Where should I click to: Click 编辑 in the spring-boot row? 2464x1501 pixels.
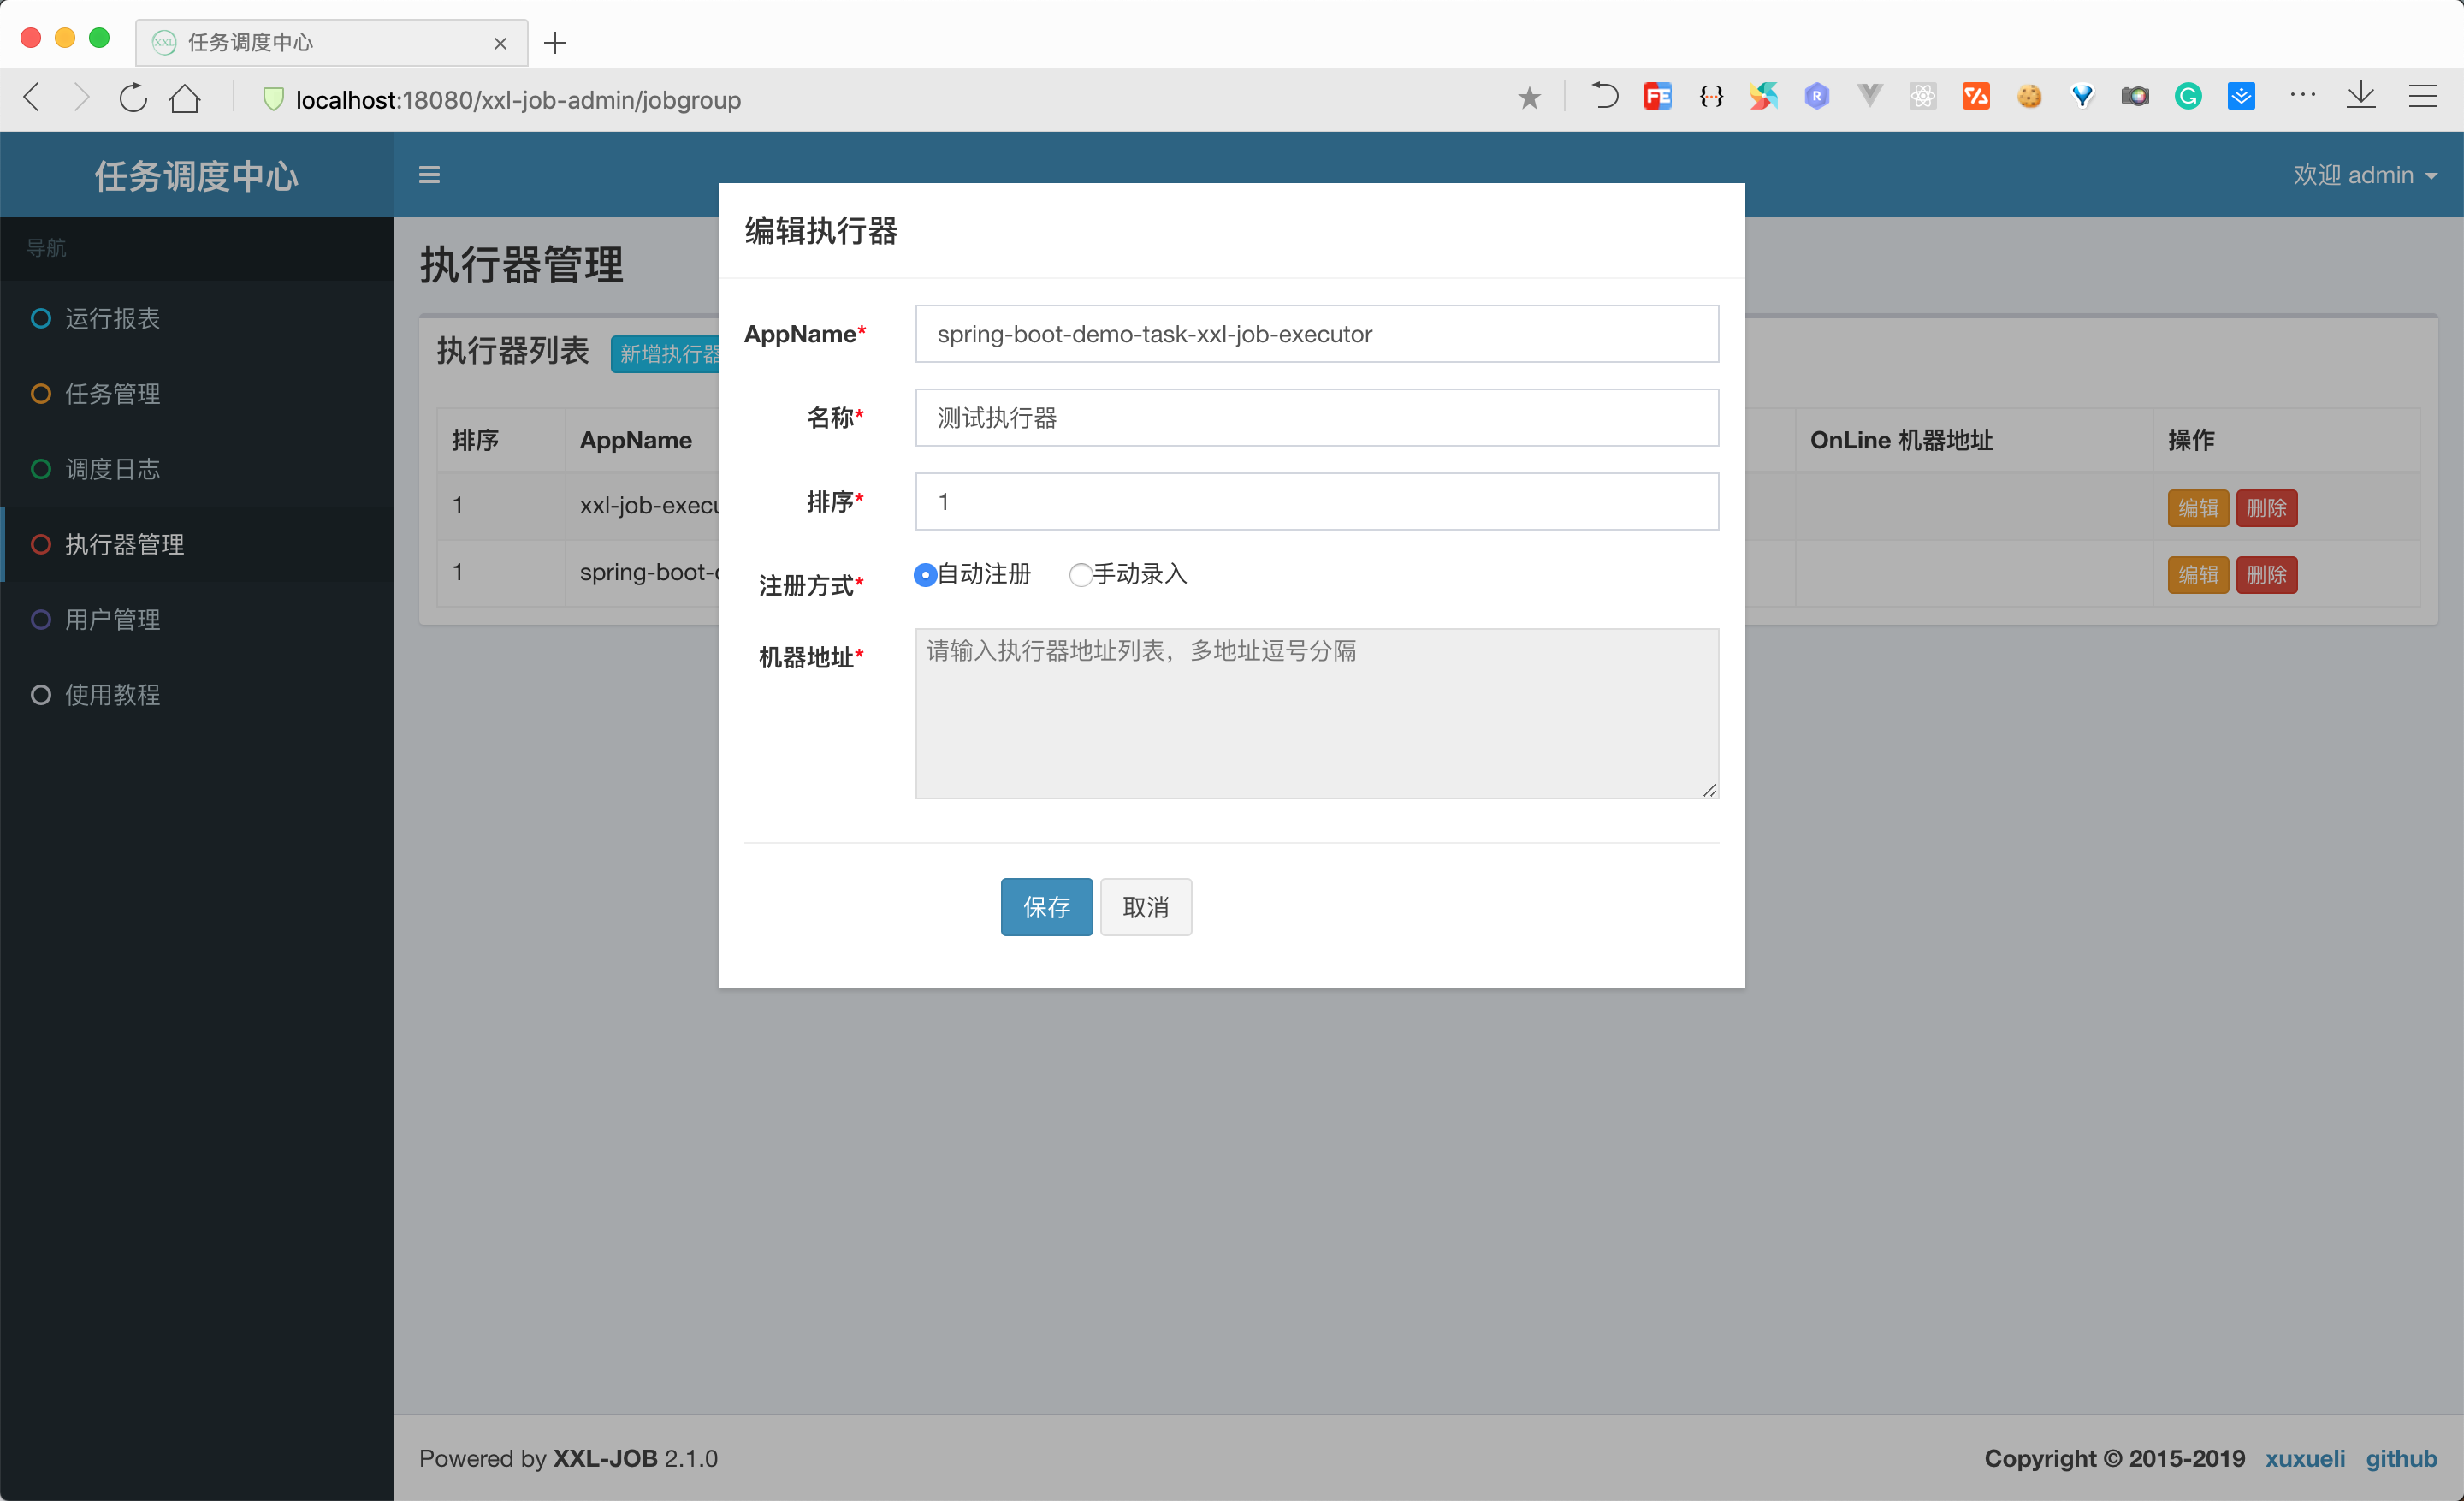2198,575
